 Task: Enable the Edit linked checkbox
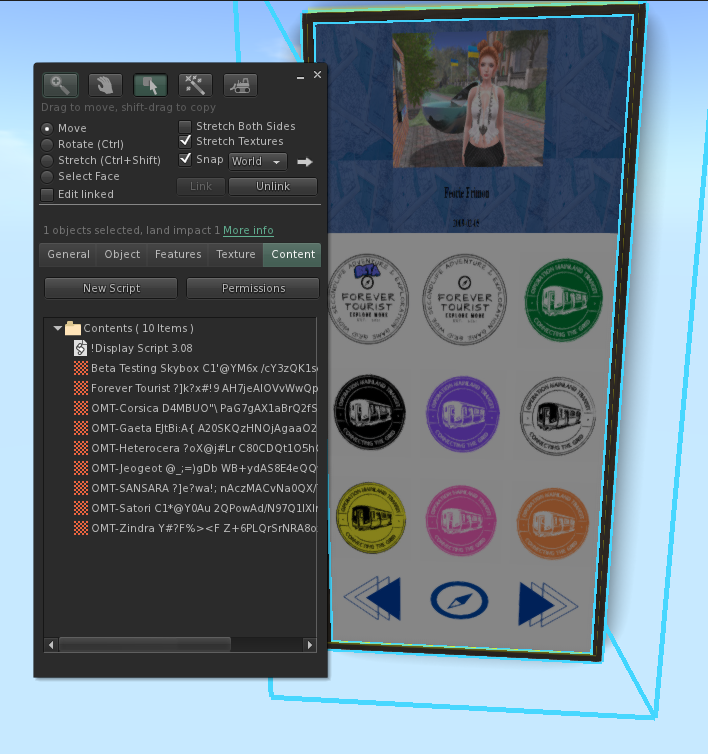(x=47, y=194)
